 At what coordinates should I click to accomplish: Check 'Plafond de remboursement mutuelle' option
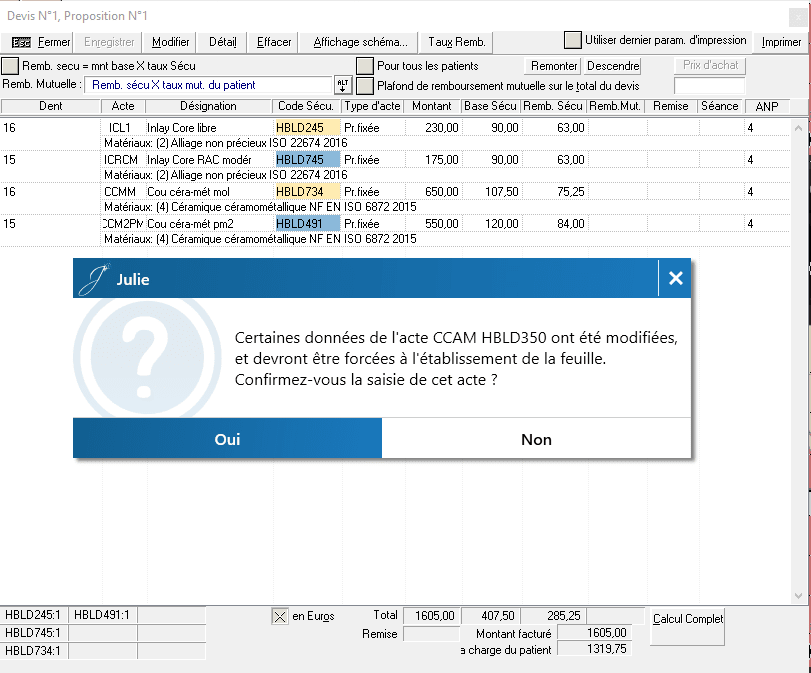[366, 86]
